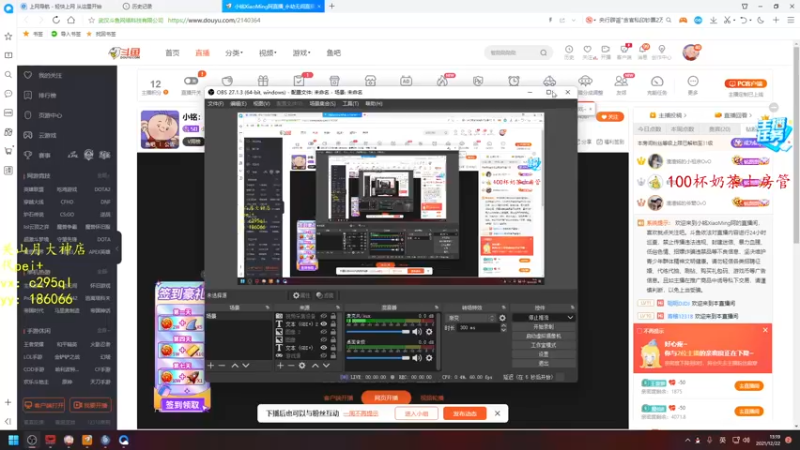Open the 渐变 transition combo box
This screenshot has height=450, width=800.
(x=471, y=318)
